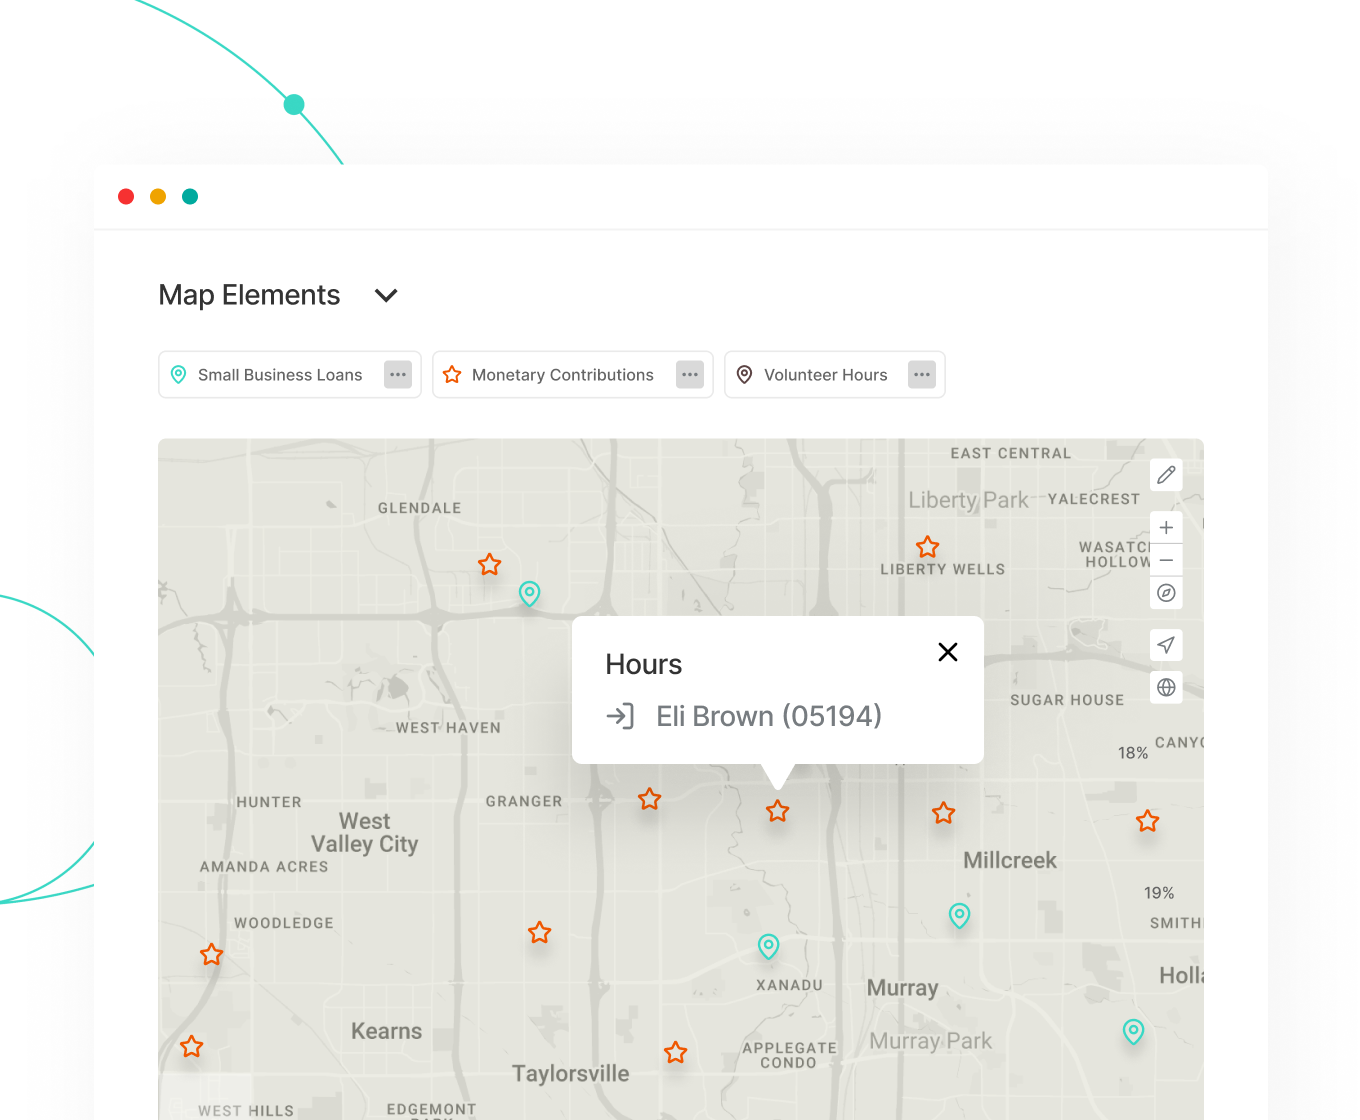
Task: Reset map bearing with compass icon
Action: coord(1166,593)
